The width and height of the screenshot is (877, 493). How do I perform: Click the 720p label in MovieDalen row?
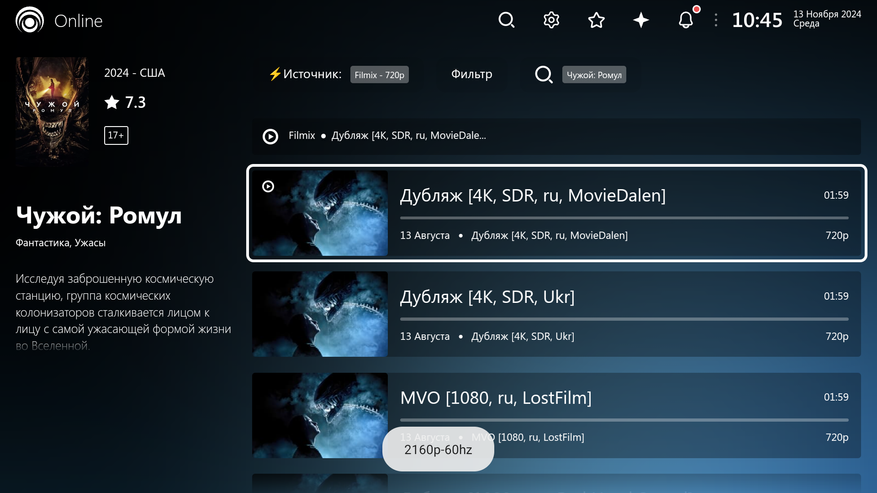click(x=837, y=236)
